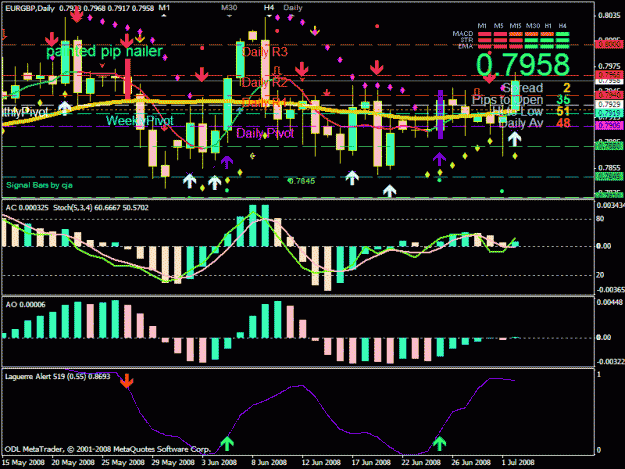Click the red down arrow left of the word painted
This screenshot has width=625, height=469.
[x=51, y=39]
